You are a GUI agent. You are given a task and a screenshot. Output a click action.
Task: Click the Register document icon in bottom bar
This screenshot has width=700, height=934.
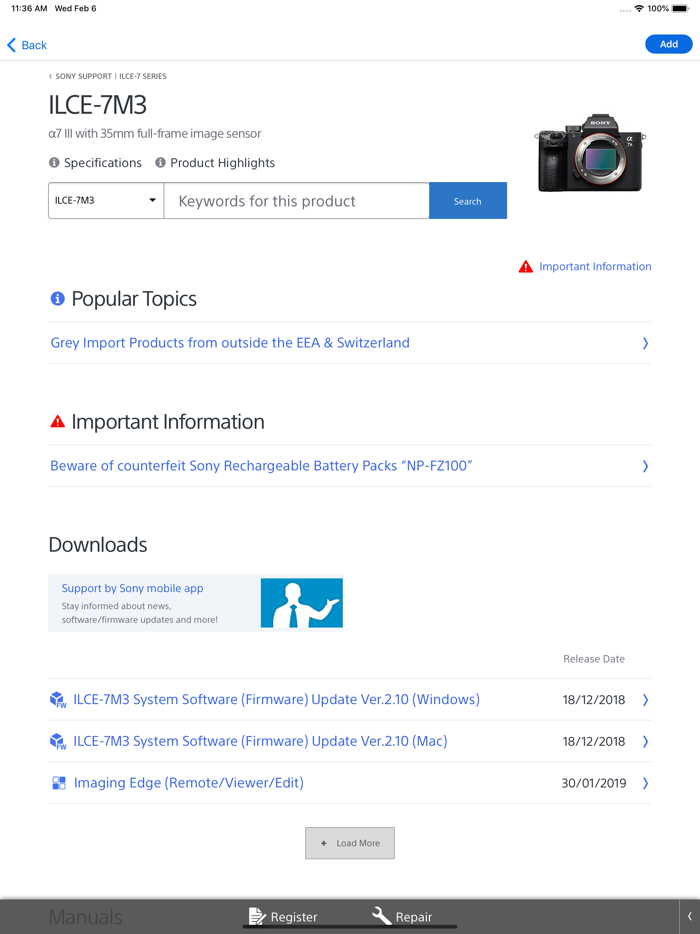click(257, 916)
